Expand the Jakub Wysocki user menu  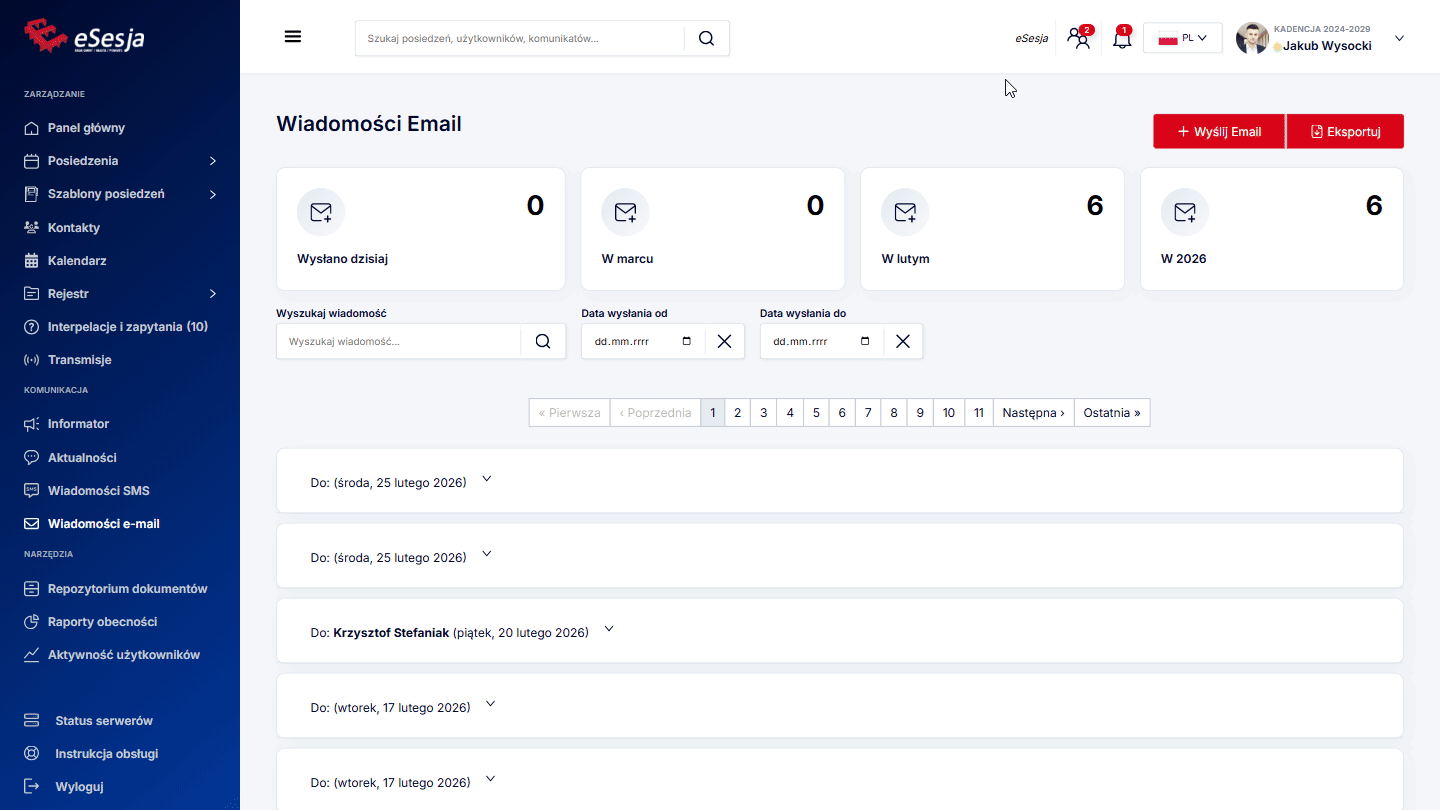[x=1399, y=38]
